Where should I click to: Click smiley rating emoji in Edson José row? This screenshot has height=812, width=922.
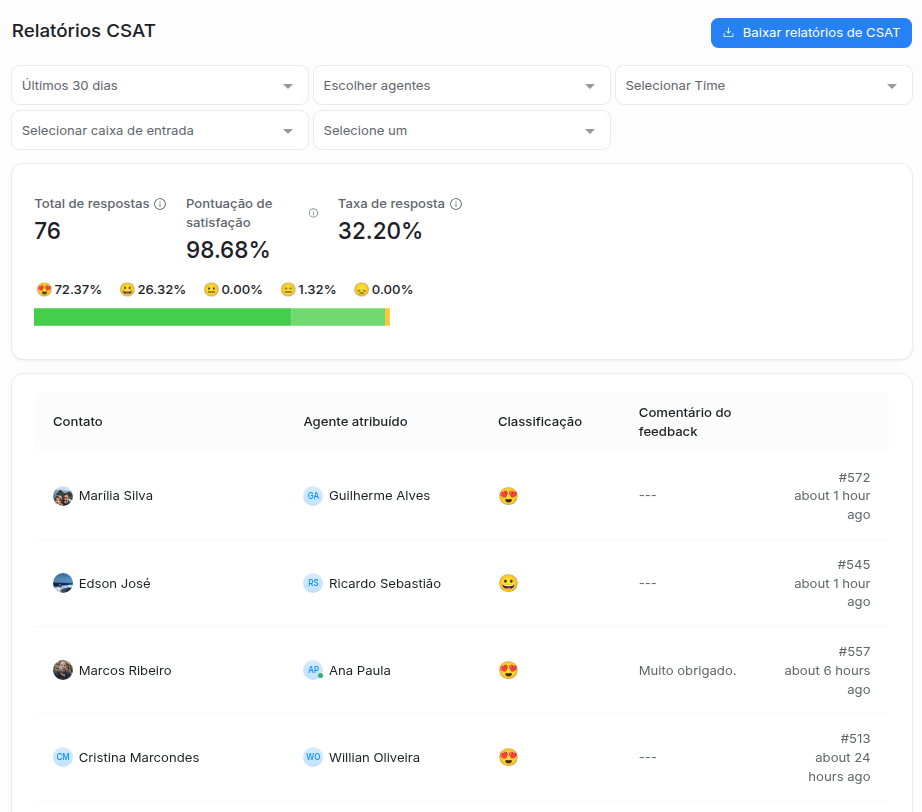coord(508,583)
